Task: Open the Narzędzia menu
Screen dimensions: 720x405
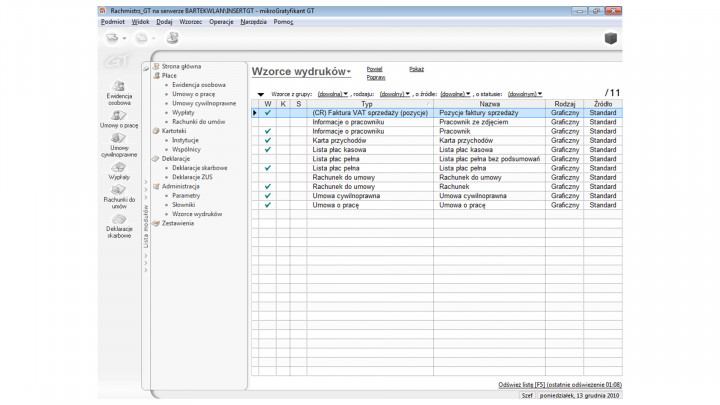Action: (253, 21)
